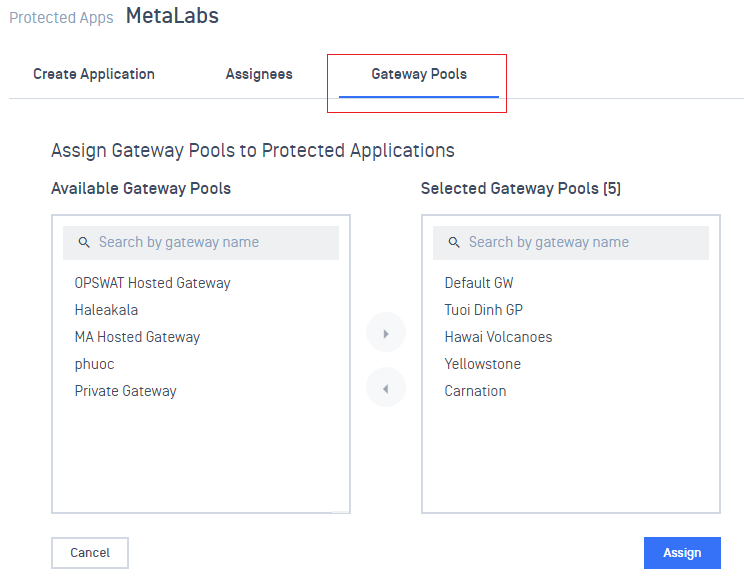Select OPSWAT Hosted Gateway from available list
The image size is (744, 585).
(x=152, y=283)
